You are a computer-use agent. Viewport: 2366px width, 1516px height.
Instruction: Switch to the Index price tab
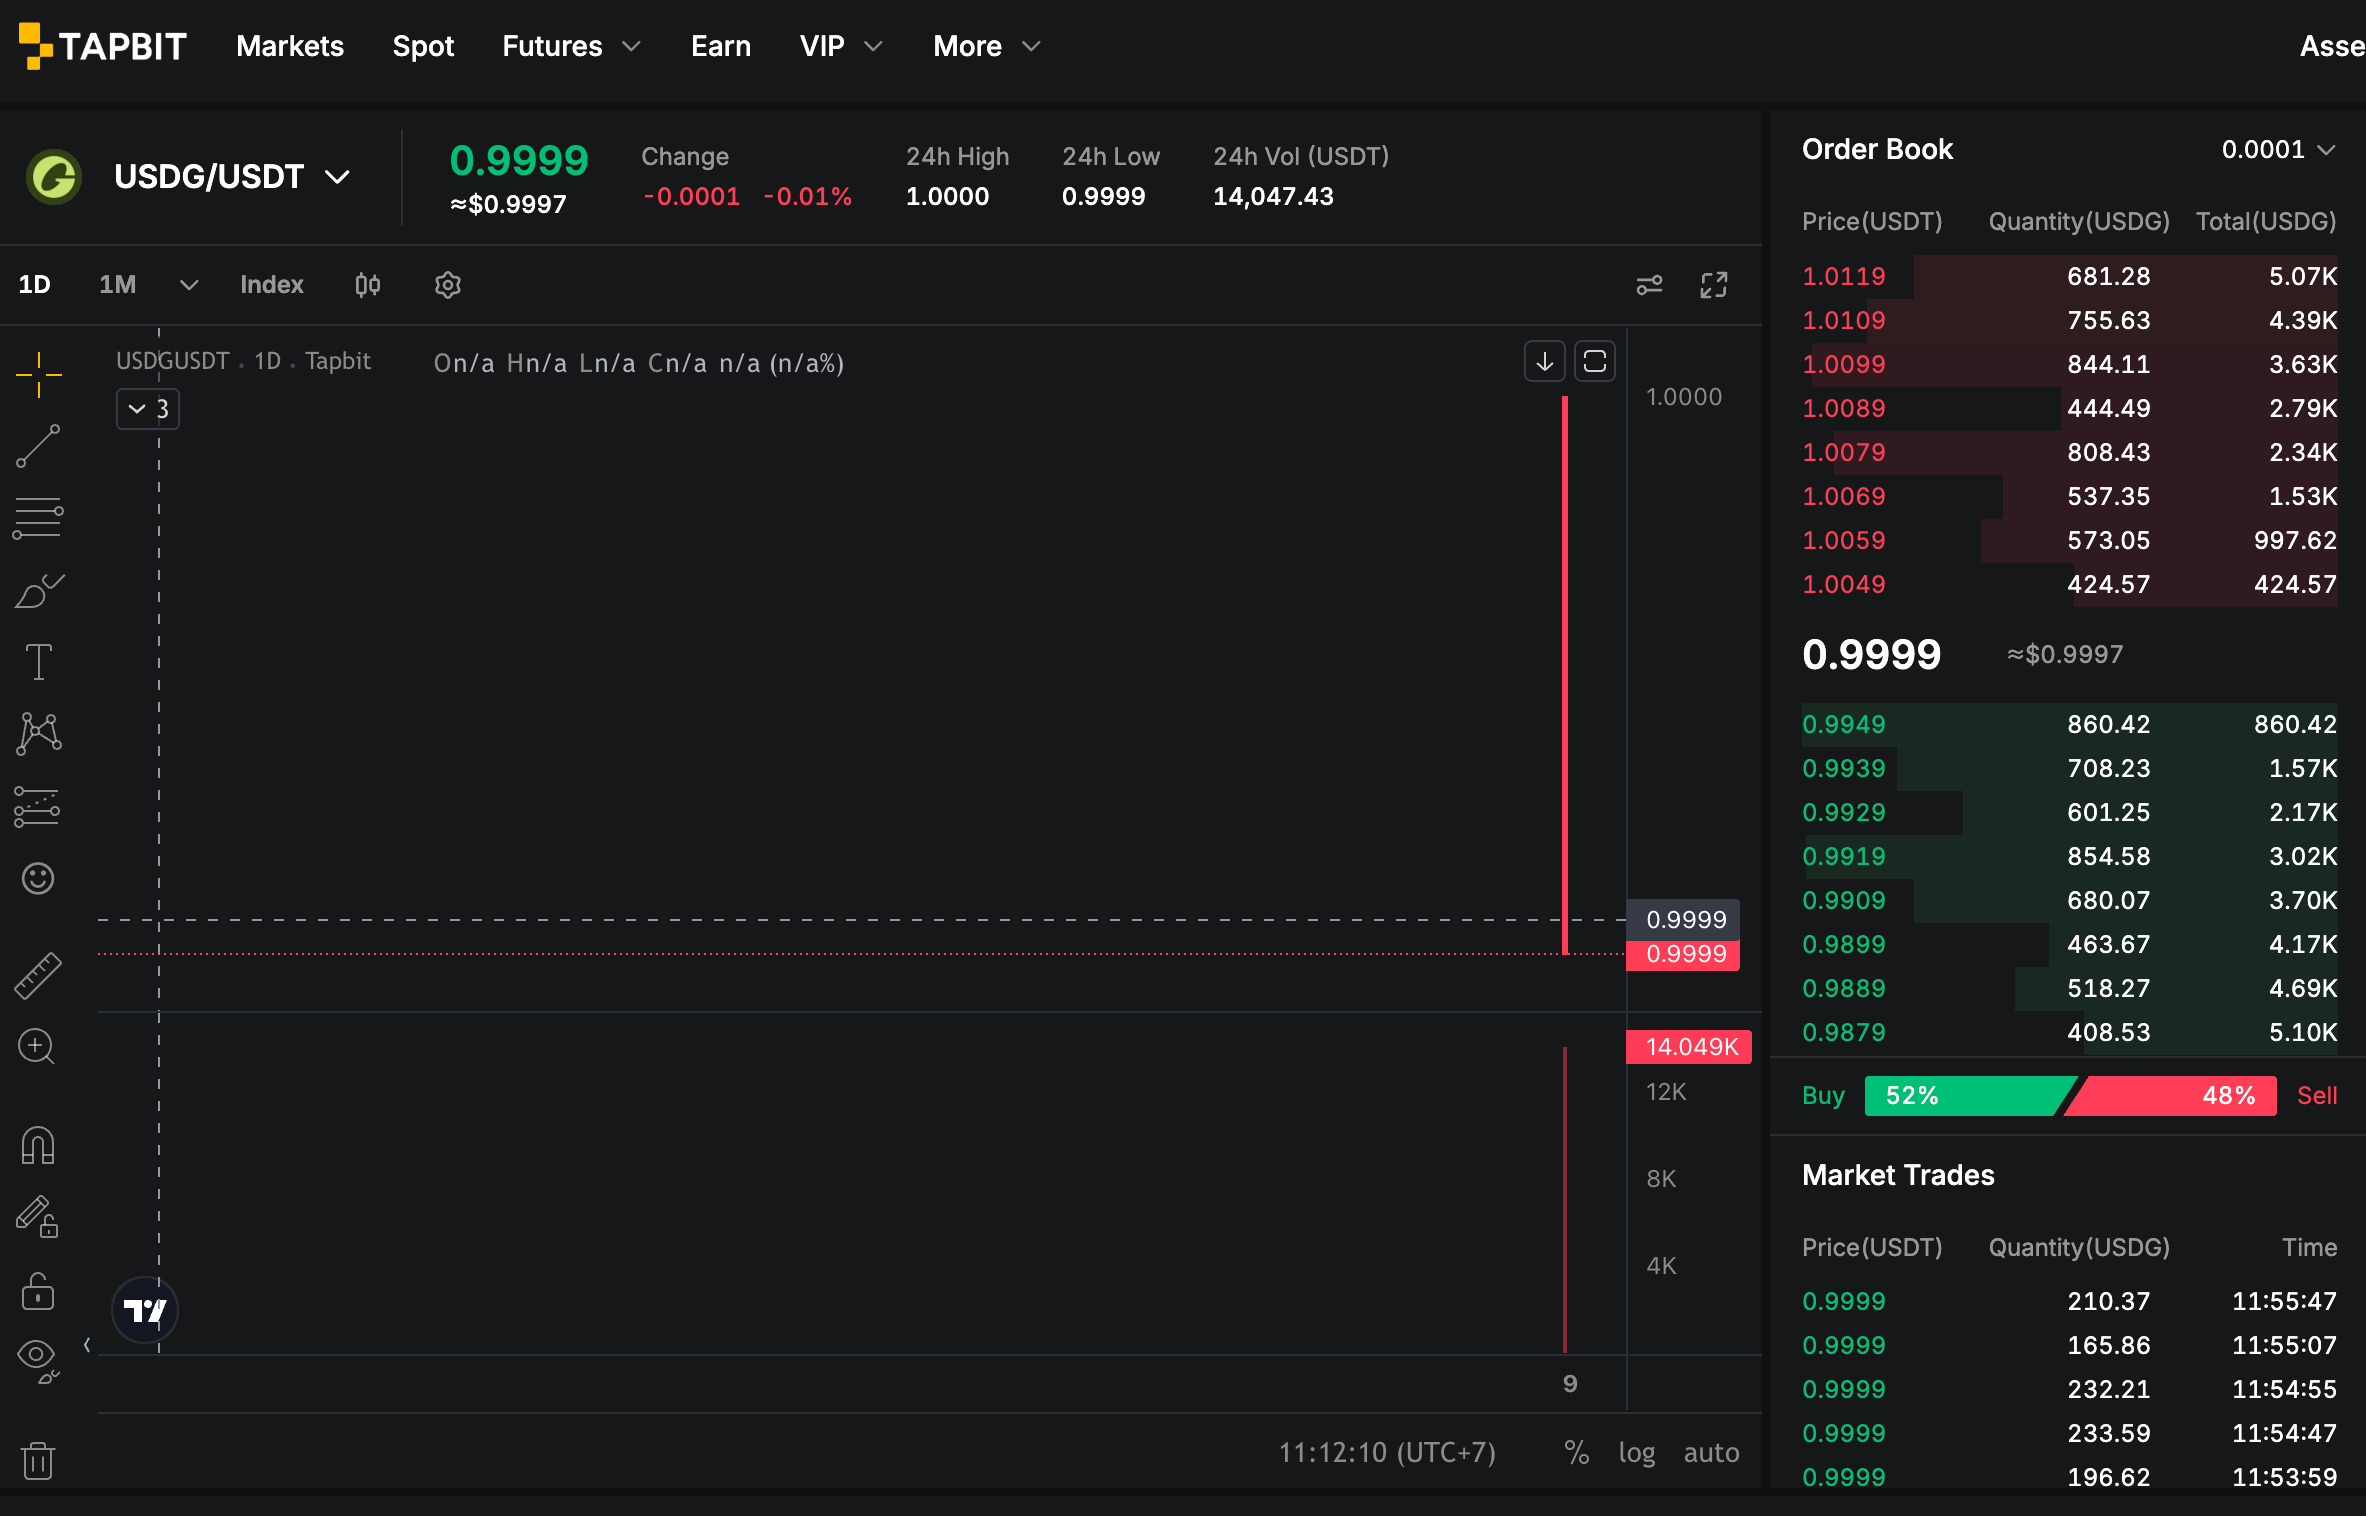pos(272,285)
